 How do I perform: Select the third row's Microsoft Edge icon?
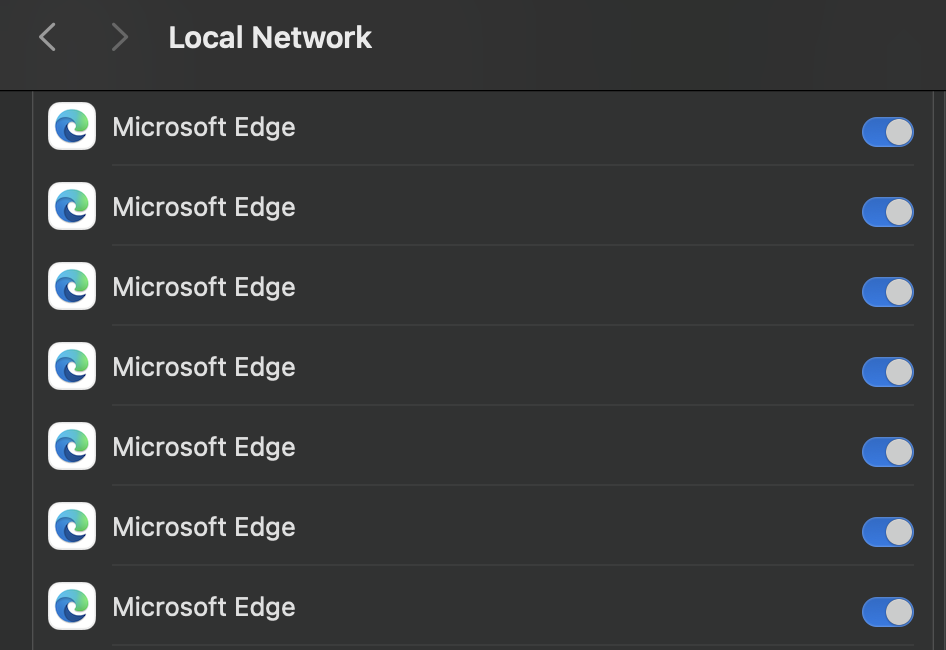pyautogui.click(x=72, y=287)
